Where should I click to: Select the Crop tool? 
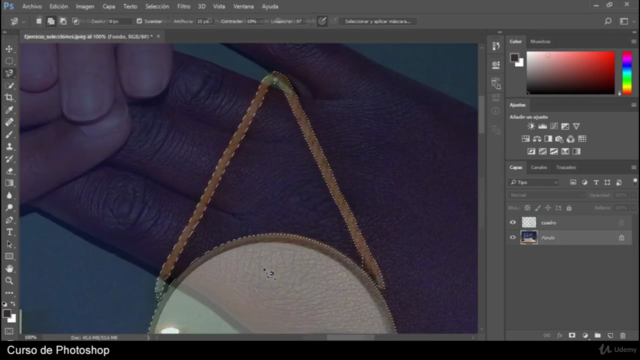click(x=9, y=98)
